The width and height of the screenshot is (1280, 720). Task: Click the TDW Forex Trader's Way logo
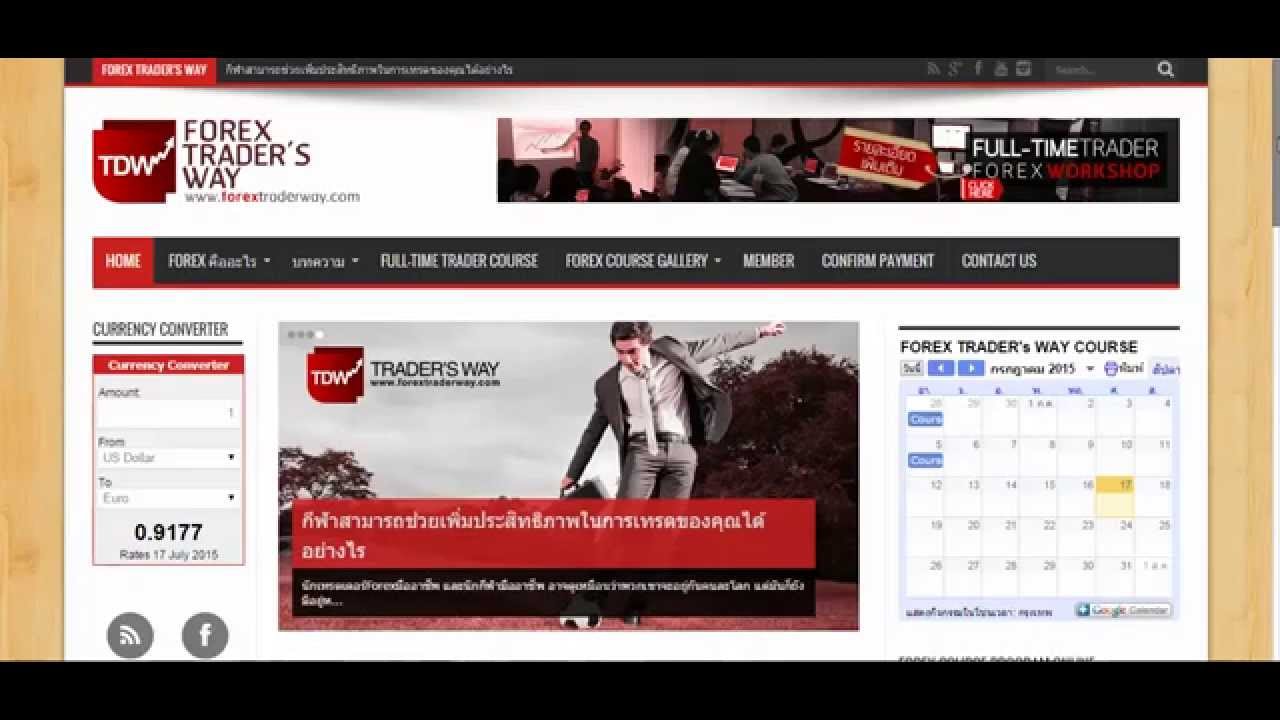226,162
